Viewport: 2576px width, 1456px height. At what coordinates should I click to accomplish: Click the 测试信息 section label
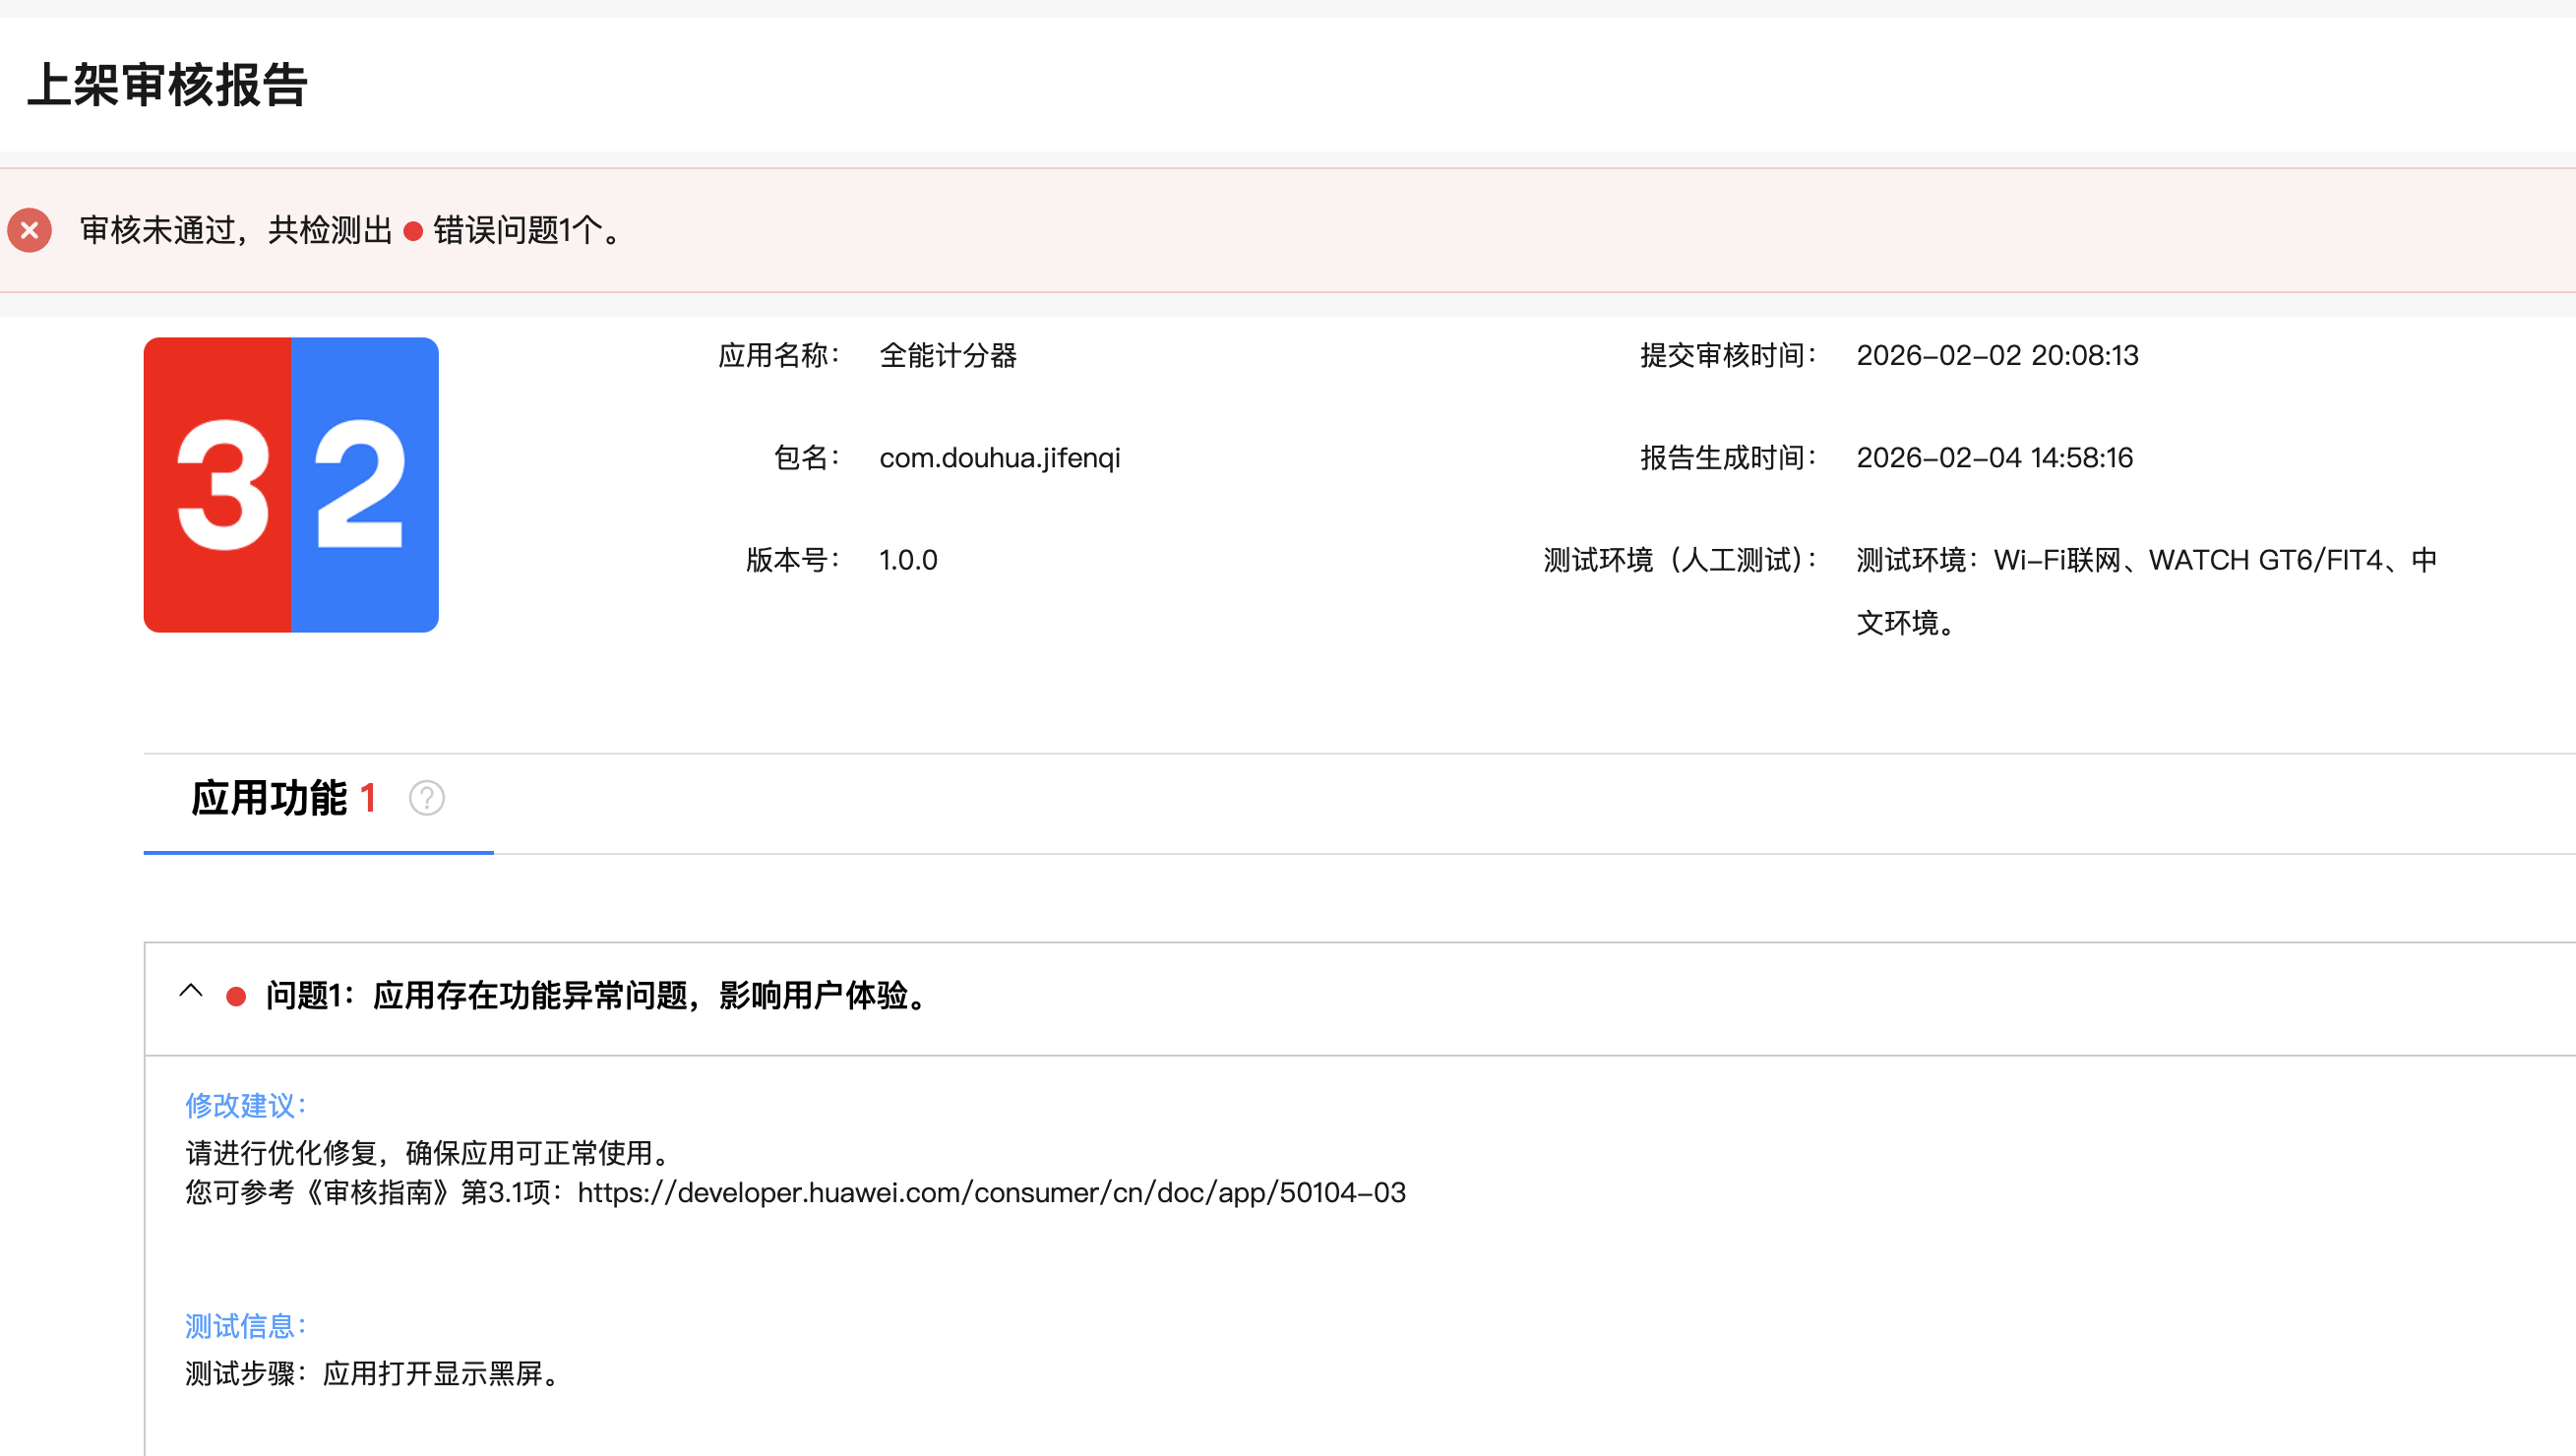[245, 1326]
